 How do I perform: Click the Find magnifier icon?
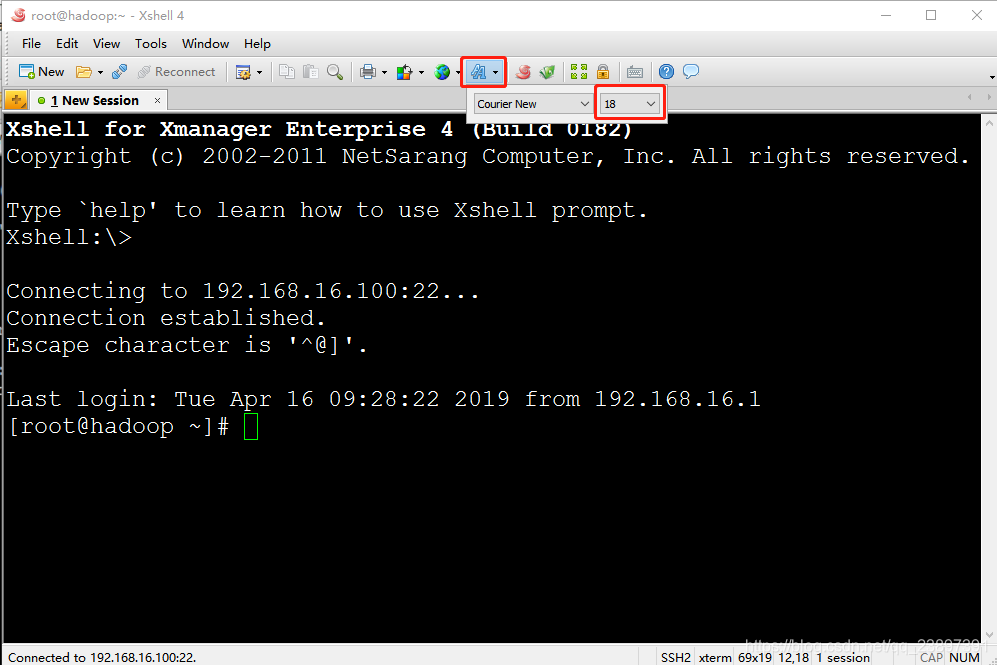click(335, 72)
